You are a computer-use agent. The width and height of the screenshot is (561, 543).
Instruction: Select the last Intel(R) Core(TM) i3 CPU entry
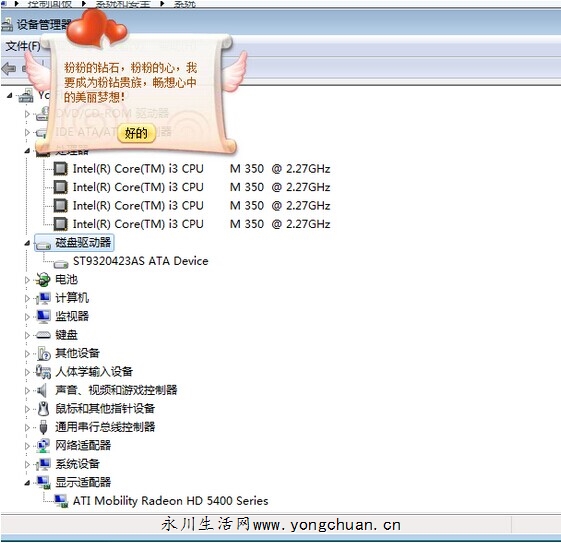(x=201, y=224)
